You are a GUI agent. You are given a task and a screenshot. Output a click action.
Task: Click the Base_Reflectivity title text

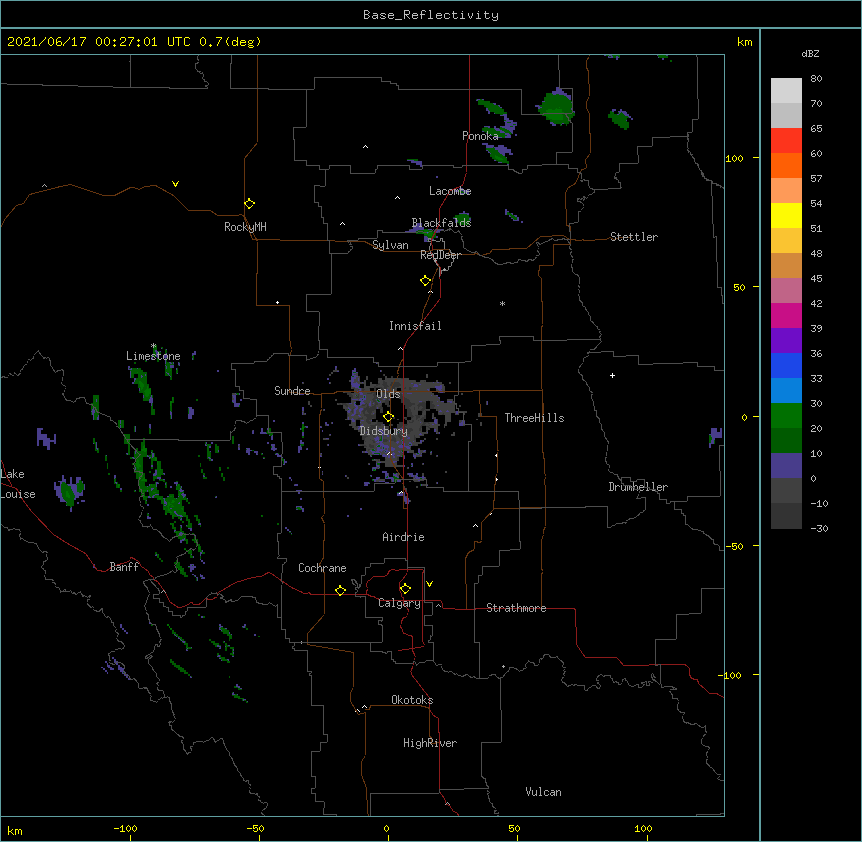click(431, 15)
